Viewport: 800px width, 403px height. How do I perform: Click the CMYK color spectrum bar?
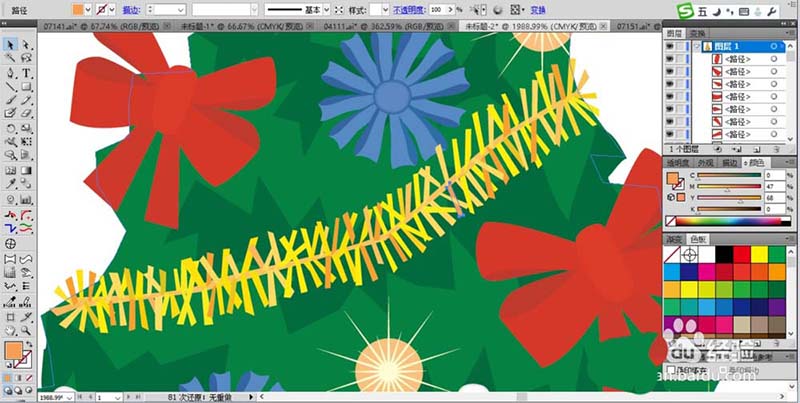click(729, 221)
